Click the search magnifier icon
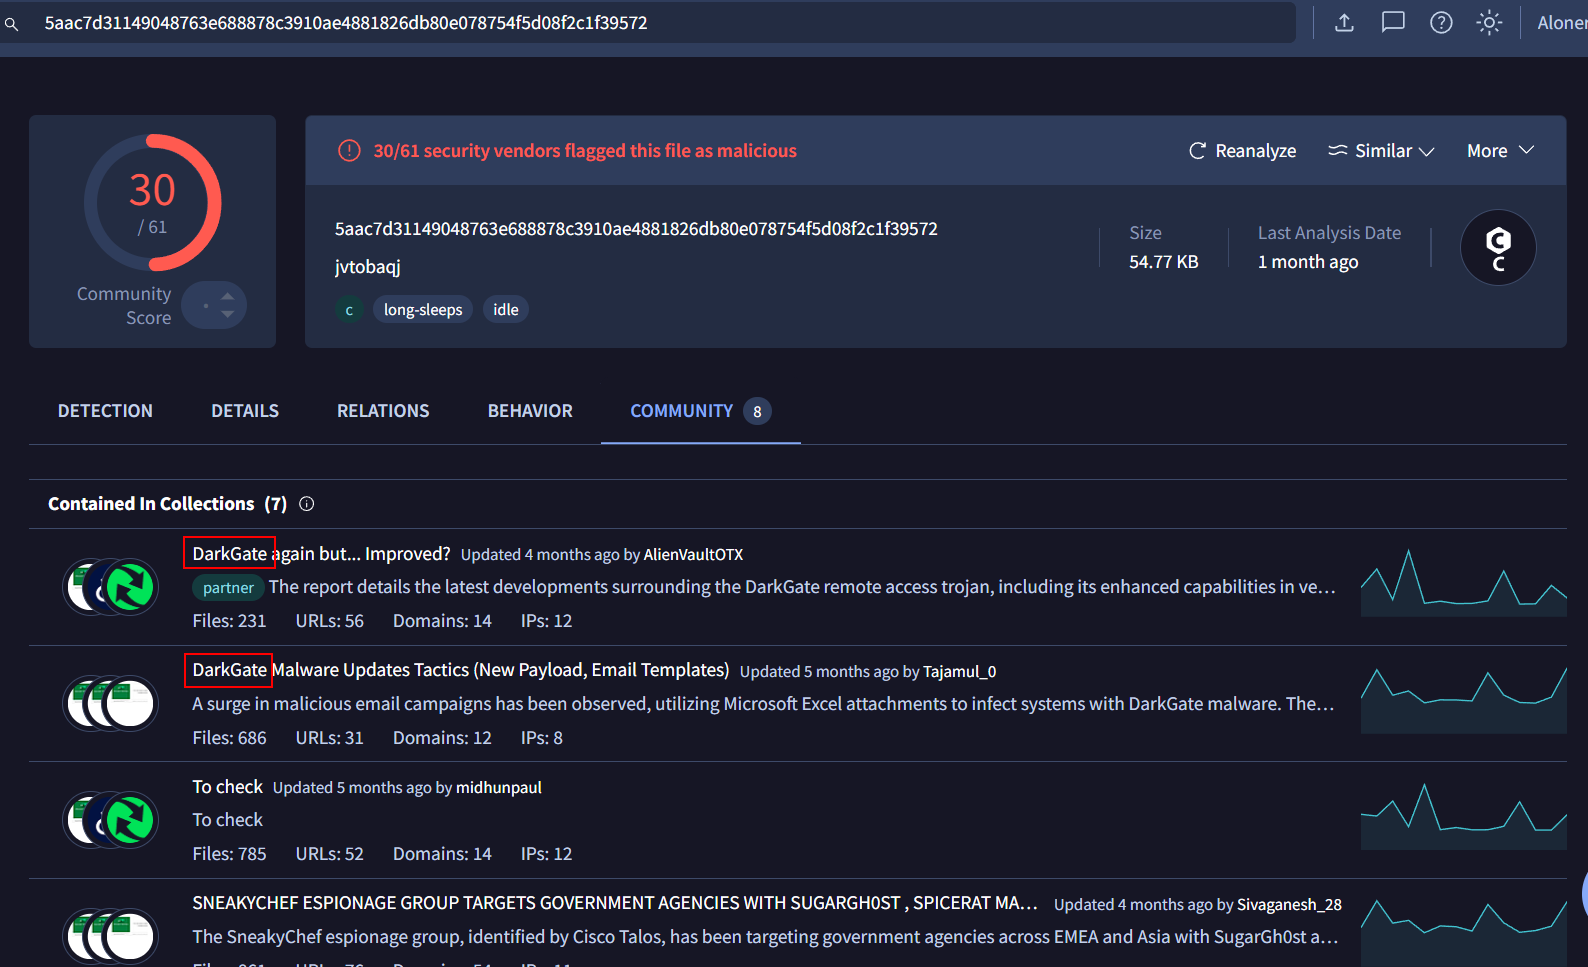Screen dimensions: 1588x967 (12, 24)
